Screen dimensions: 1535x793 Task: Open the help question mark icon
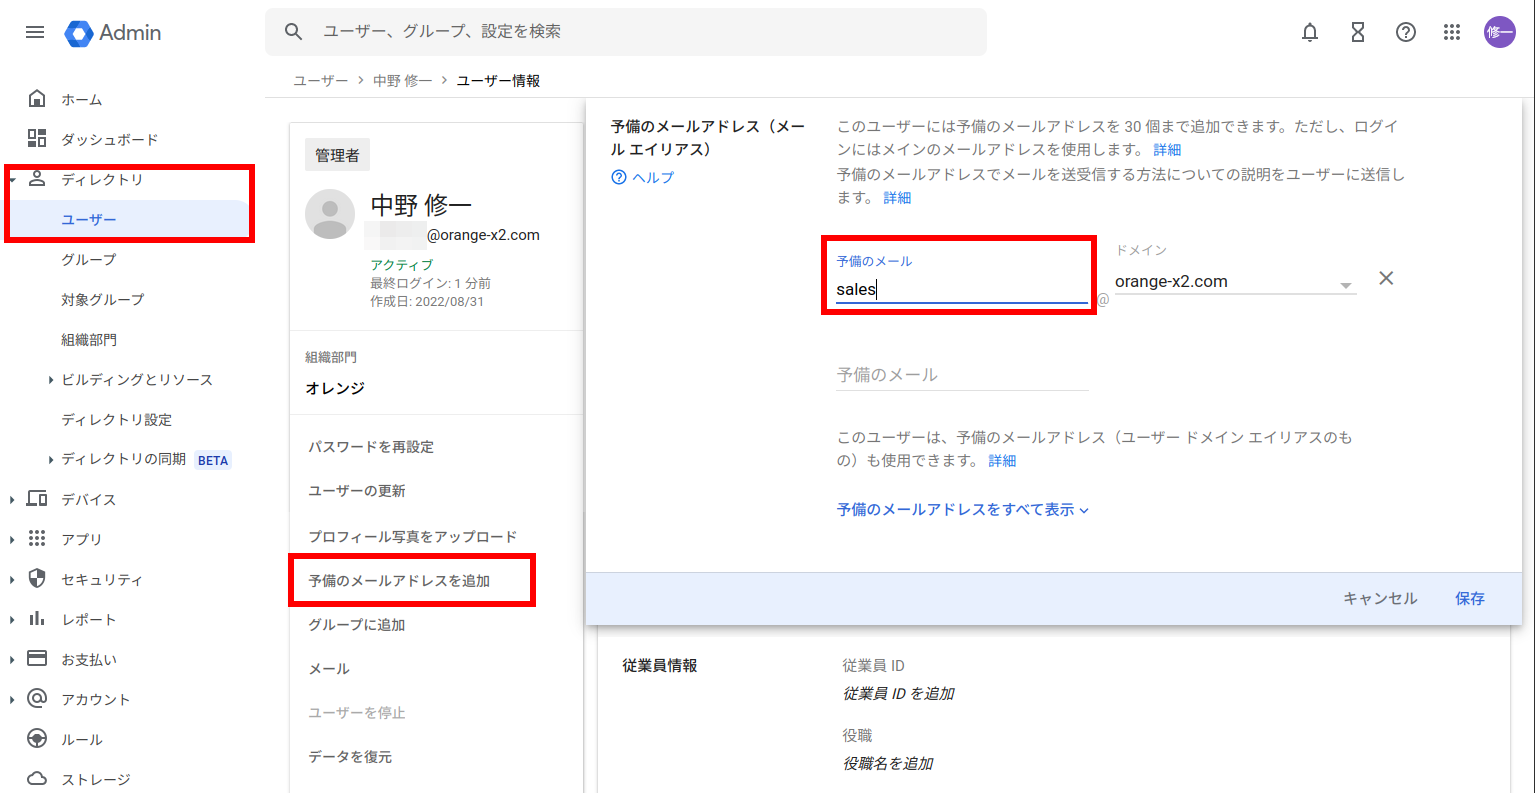click(1405, 32)
